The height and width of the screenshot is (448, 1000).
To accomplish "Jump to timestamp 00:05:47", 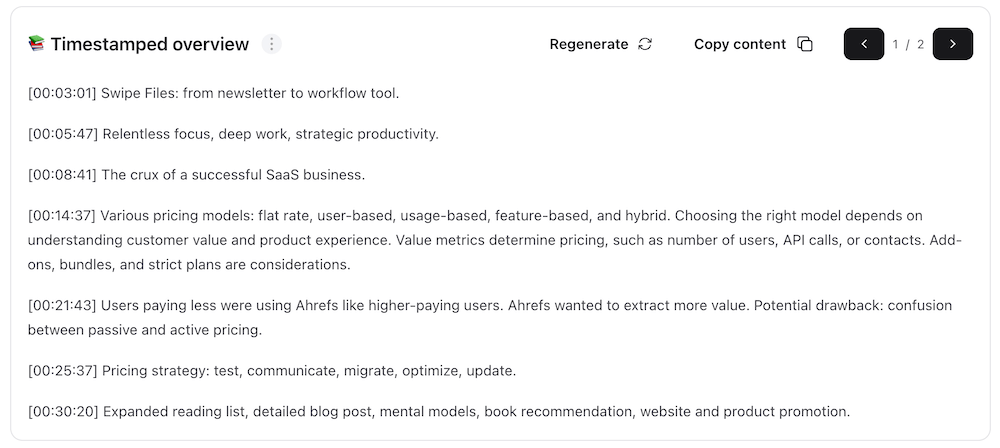I will (62, 133).
